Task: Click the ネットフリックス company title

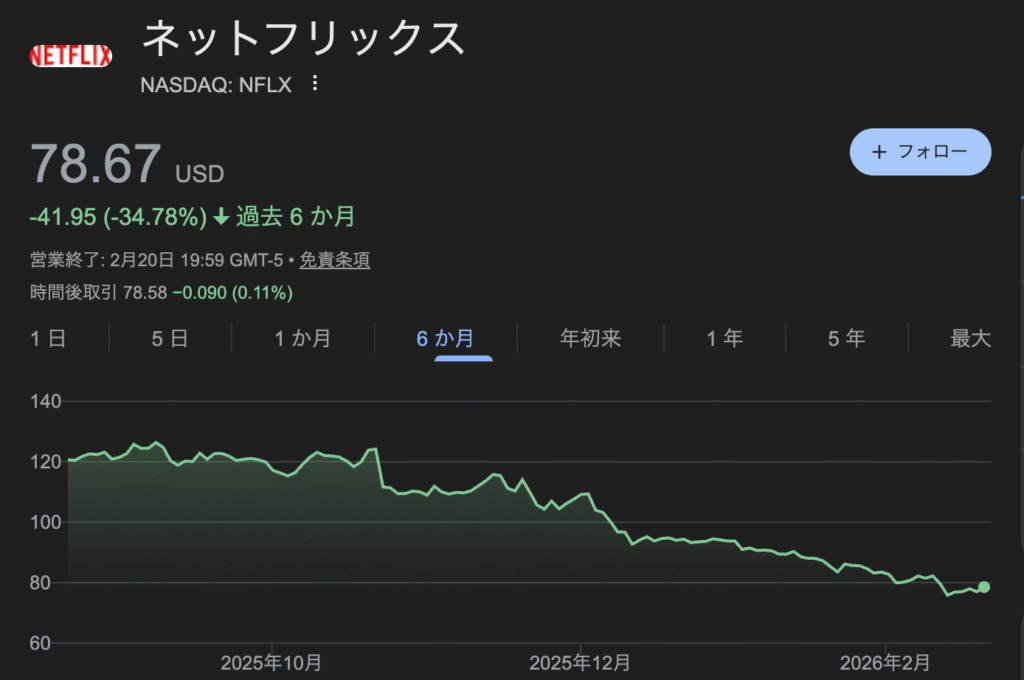Action: pos(304,40)
